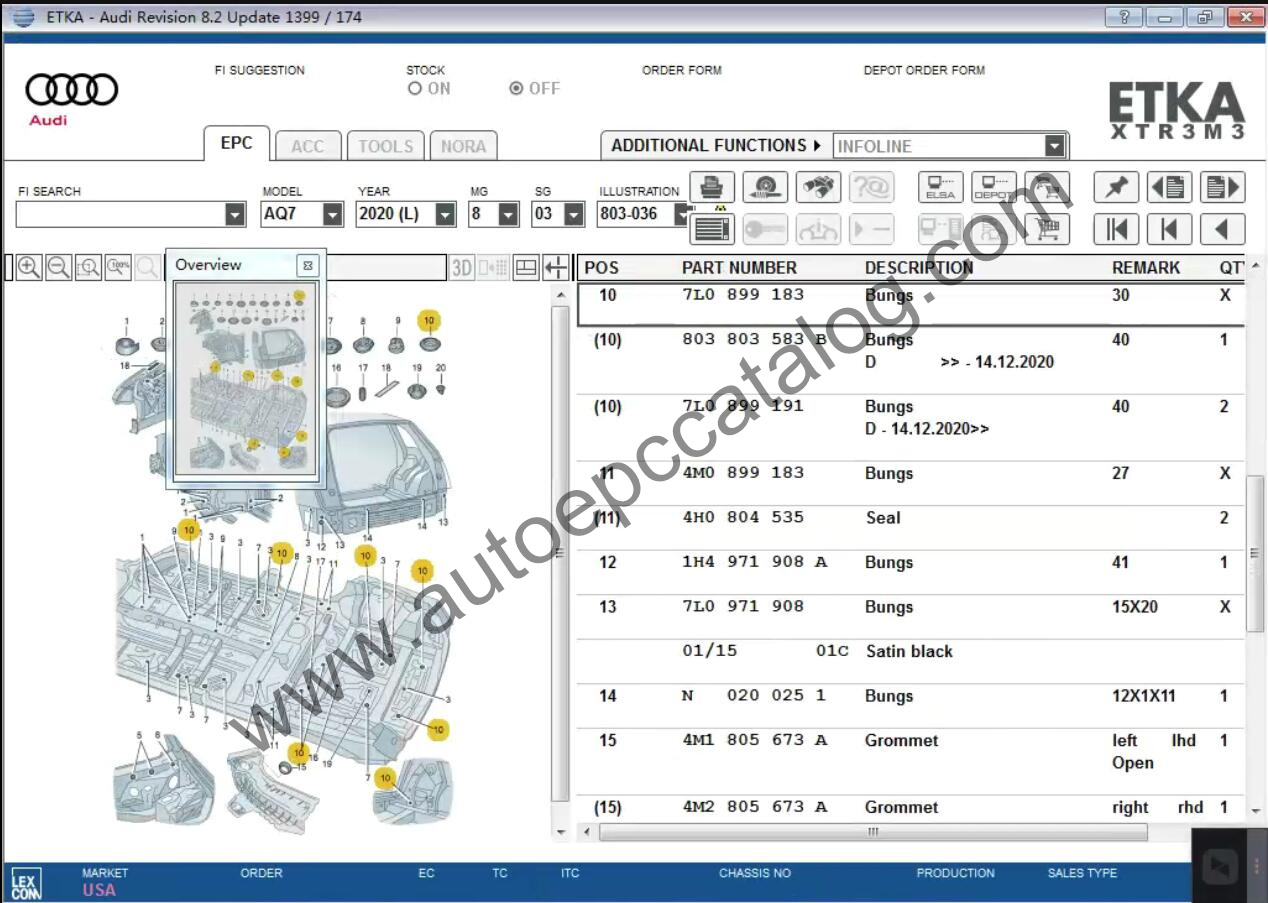Select the STOCK ON radio button

pyautogui.click(x=415, y=89)
